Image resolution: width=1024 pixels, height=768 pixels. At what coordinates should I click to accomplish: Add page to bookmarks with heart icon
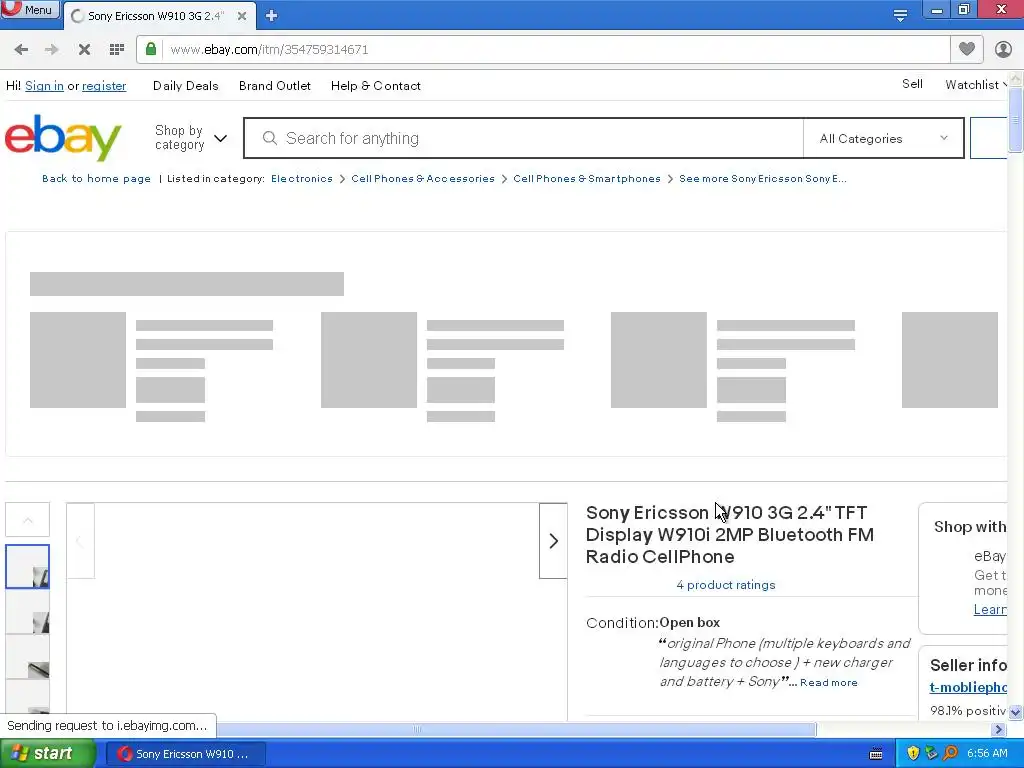967,49
